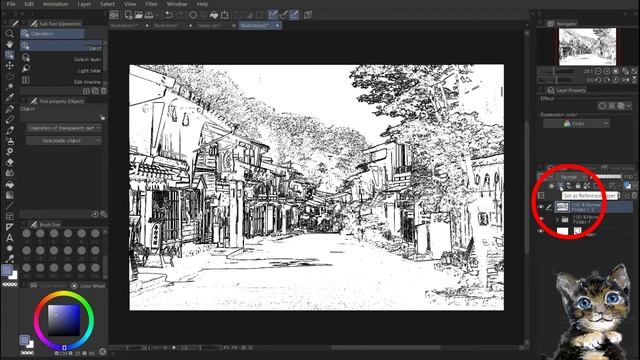
Task: Open the Filter menu
Action: tap(151, 4)
